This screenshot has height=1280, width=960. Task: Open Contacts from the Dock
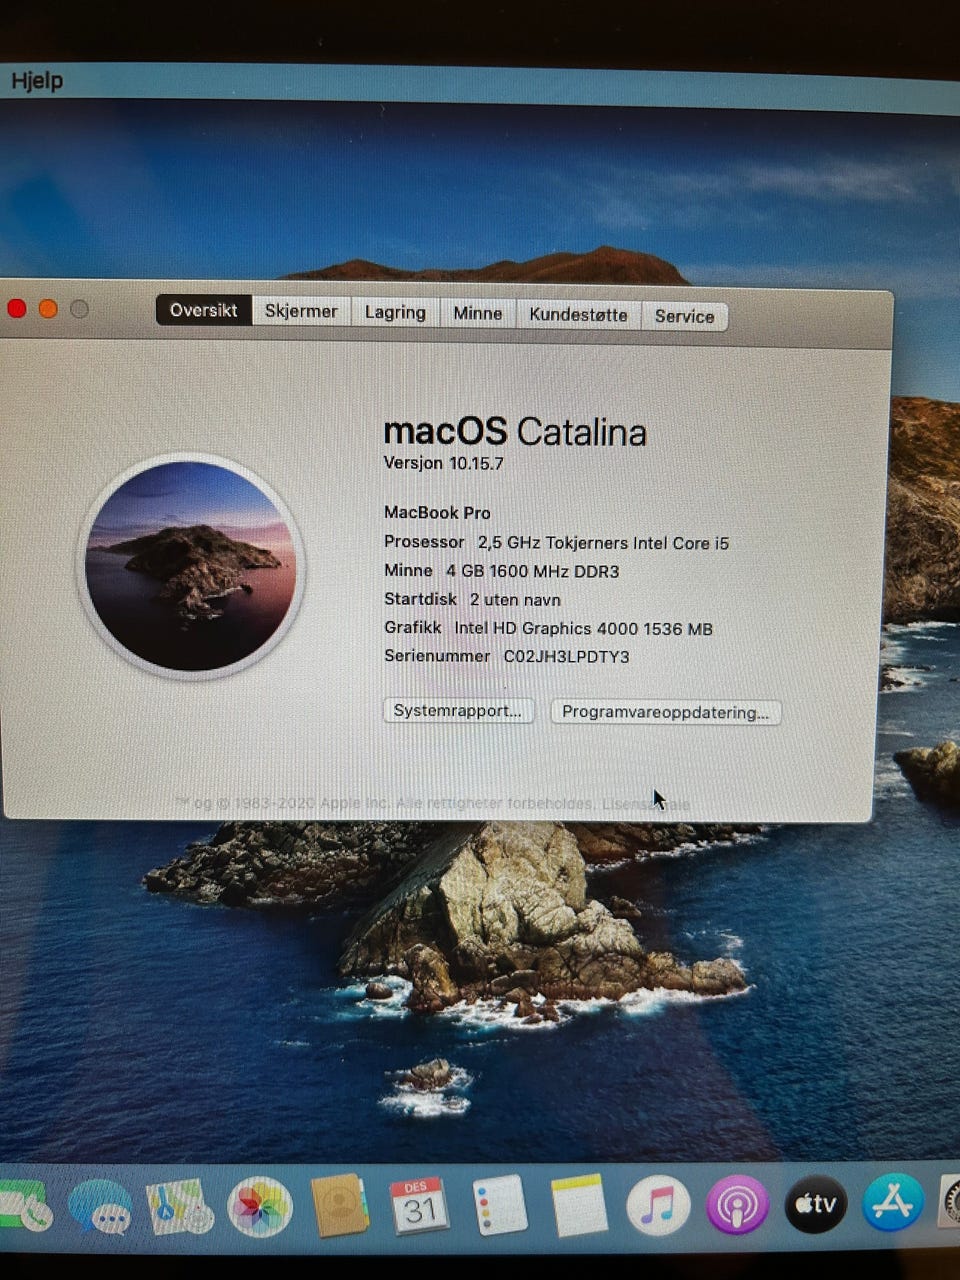pos(340,1206)
